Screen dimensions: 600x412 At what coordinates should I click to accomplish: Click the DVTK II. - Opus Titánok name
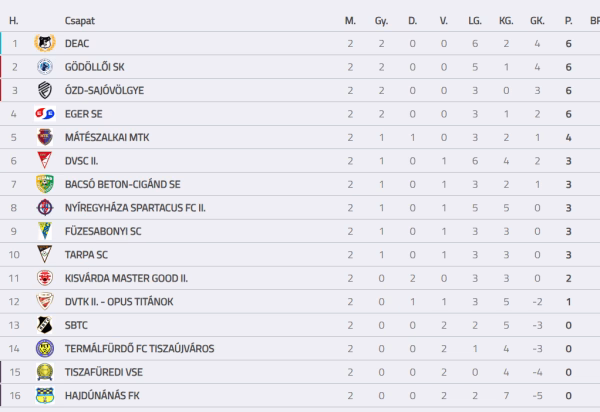(119, 302)
